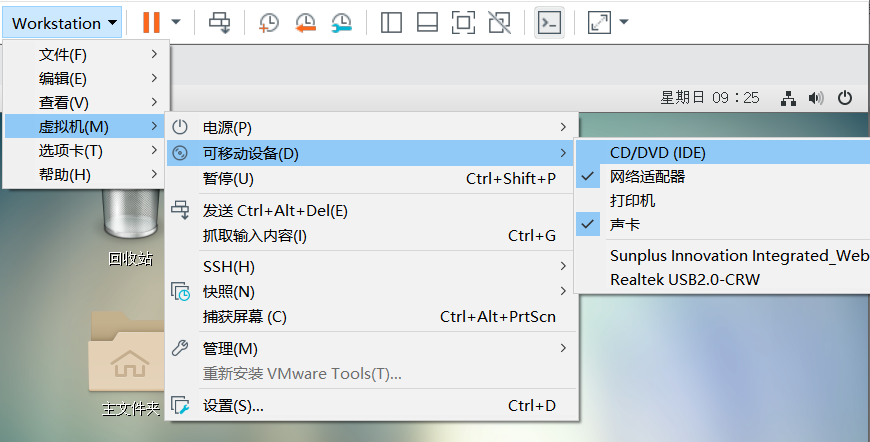Choose 暂停(U) from the menu
Screen dimensions: 870x442
click(372, 179)
